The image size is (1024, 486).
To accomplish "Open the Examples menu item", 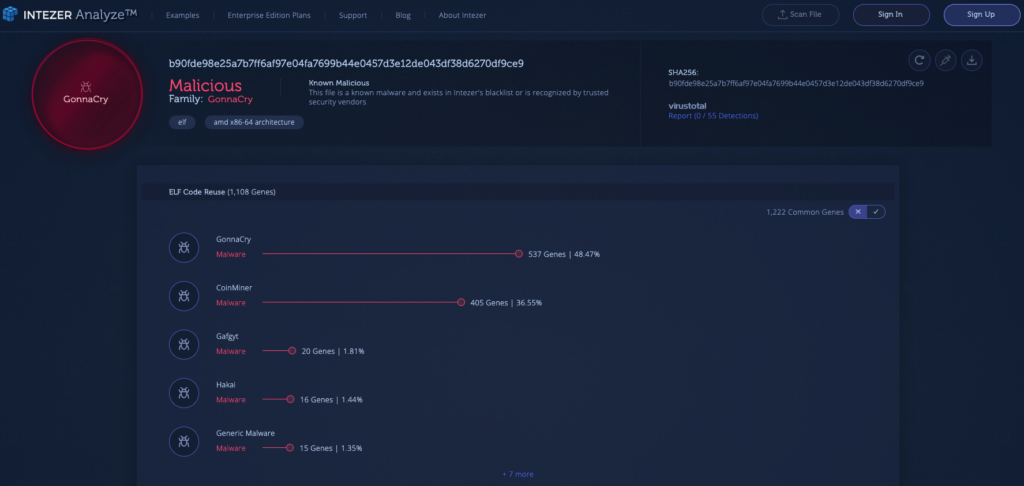I will tap(181, 16).
